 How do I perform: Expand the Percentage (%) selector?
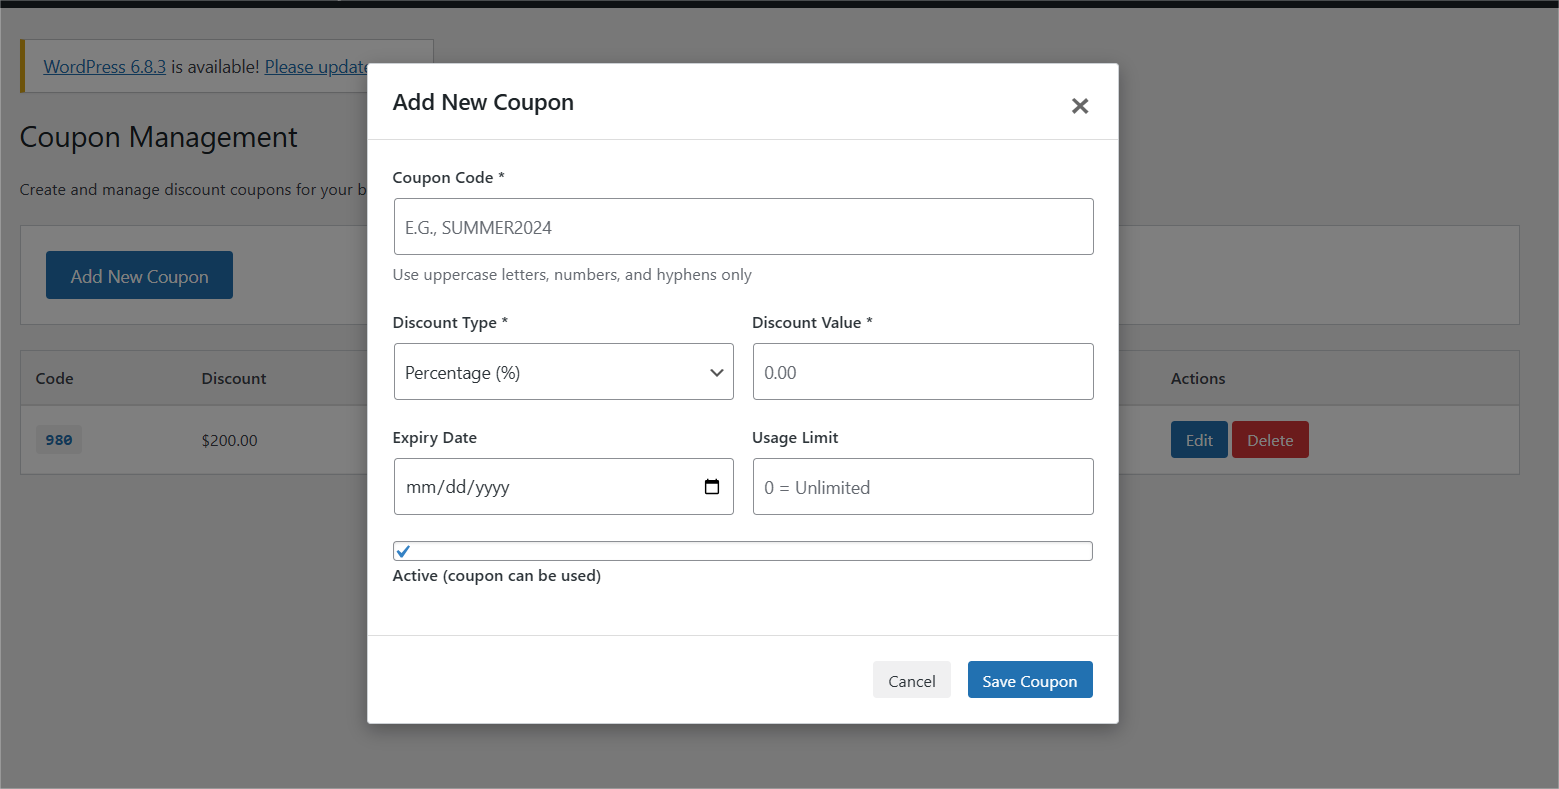[x=563, y=371]
